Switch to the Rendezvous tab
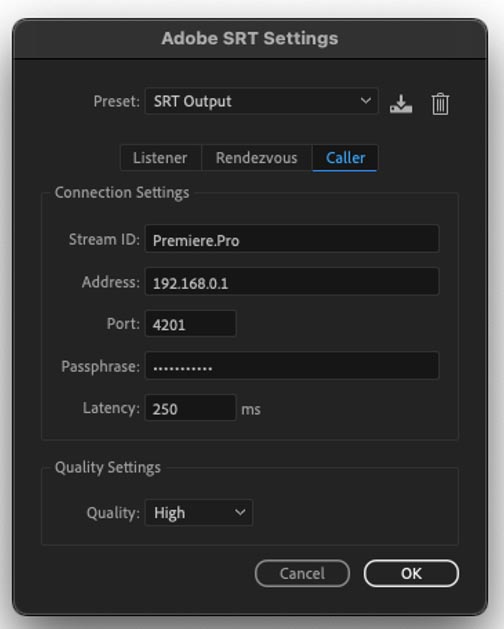 click(x=256, y=158)
